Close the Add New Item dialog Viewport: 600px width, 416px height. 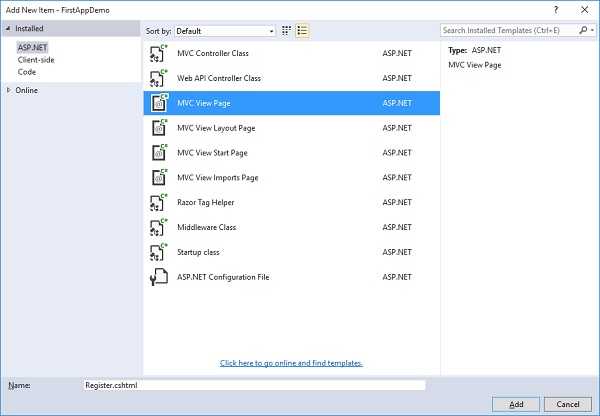[x=585, y=10]
